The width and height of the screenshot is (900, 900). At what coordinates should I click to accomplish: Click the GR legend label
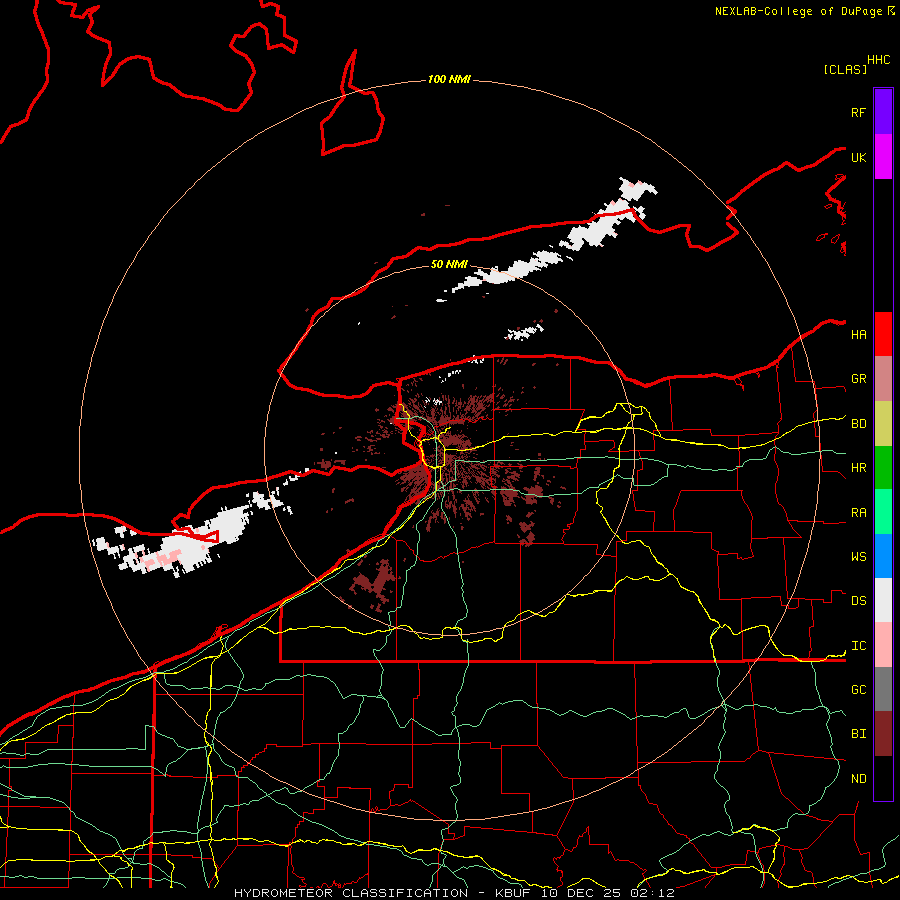tap(858, 379)
